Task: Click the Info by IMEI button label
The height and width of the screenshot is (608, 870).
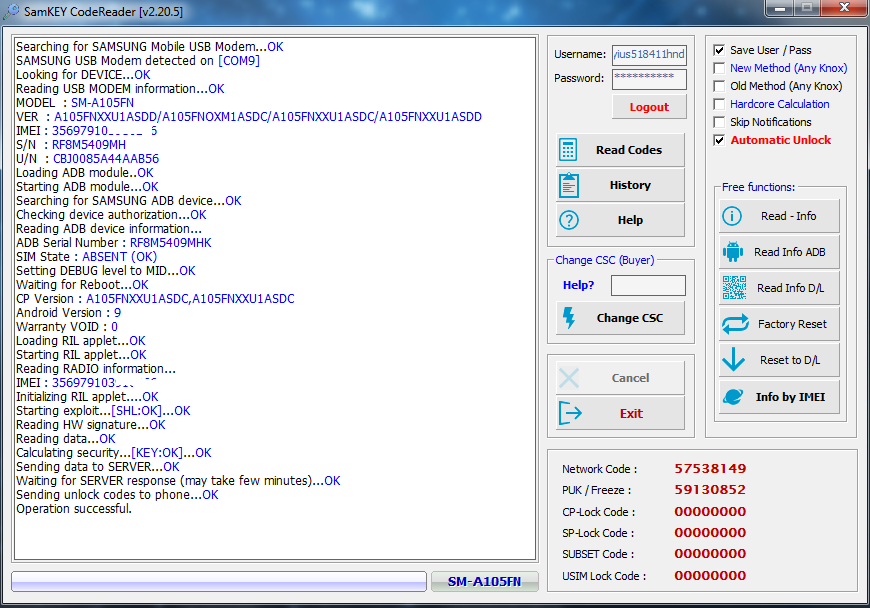Action: coord(790,397)
